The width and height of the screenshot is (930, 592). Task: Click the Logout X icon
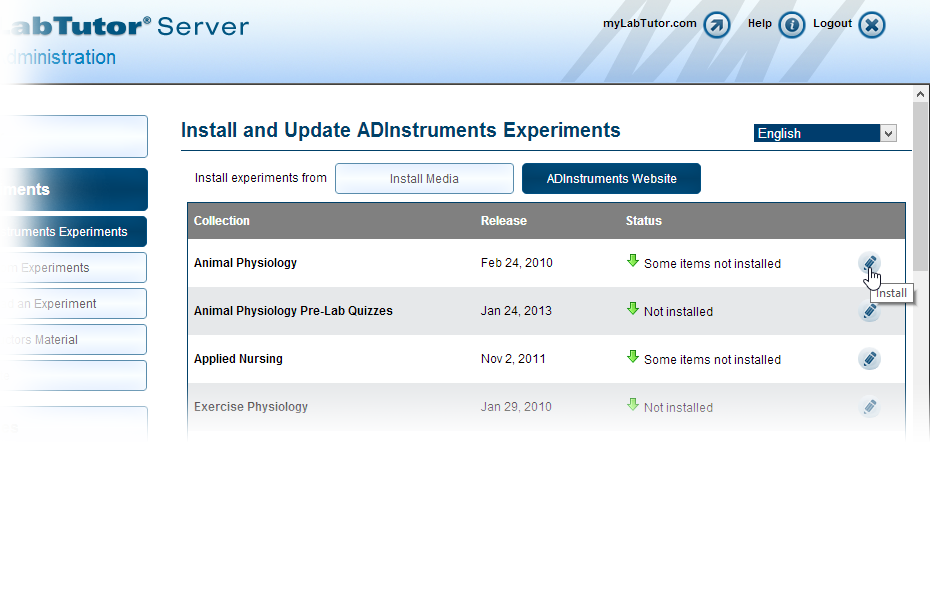[871, 24]
